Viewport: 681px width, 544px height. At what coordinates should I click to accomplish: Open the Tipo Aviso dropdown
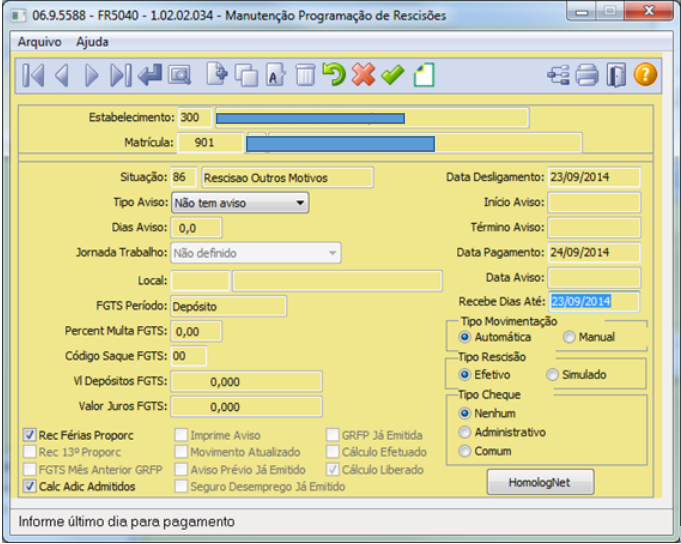pyautogui.click(x=240, y=203)
